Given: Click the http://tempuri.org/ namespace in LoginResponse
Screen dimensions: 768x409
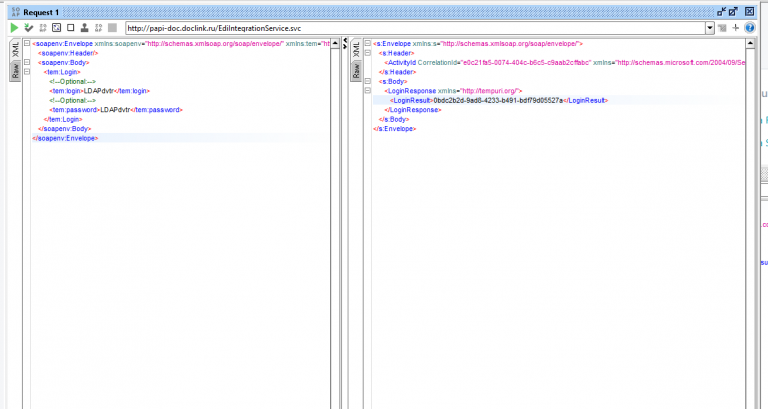Looking at the screenshot, I should 489,91.
